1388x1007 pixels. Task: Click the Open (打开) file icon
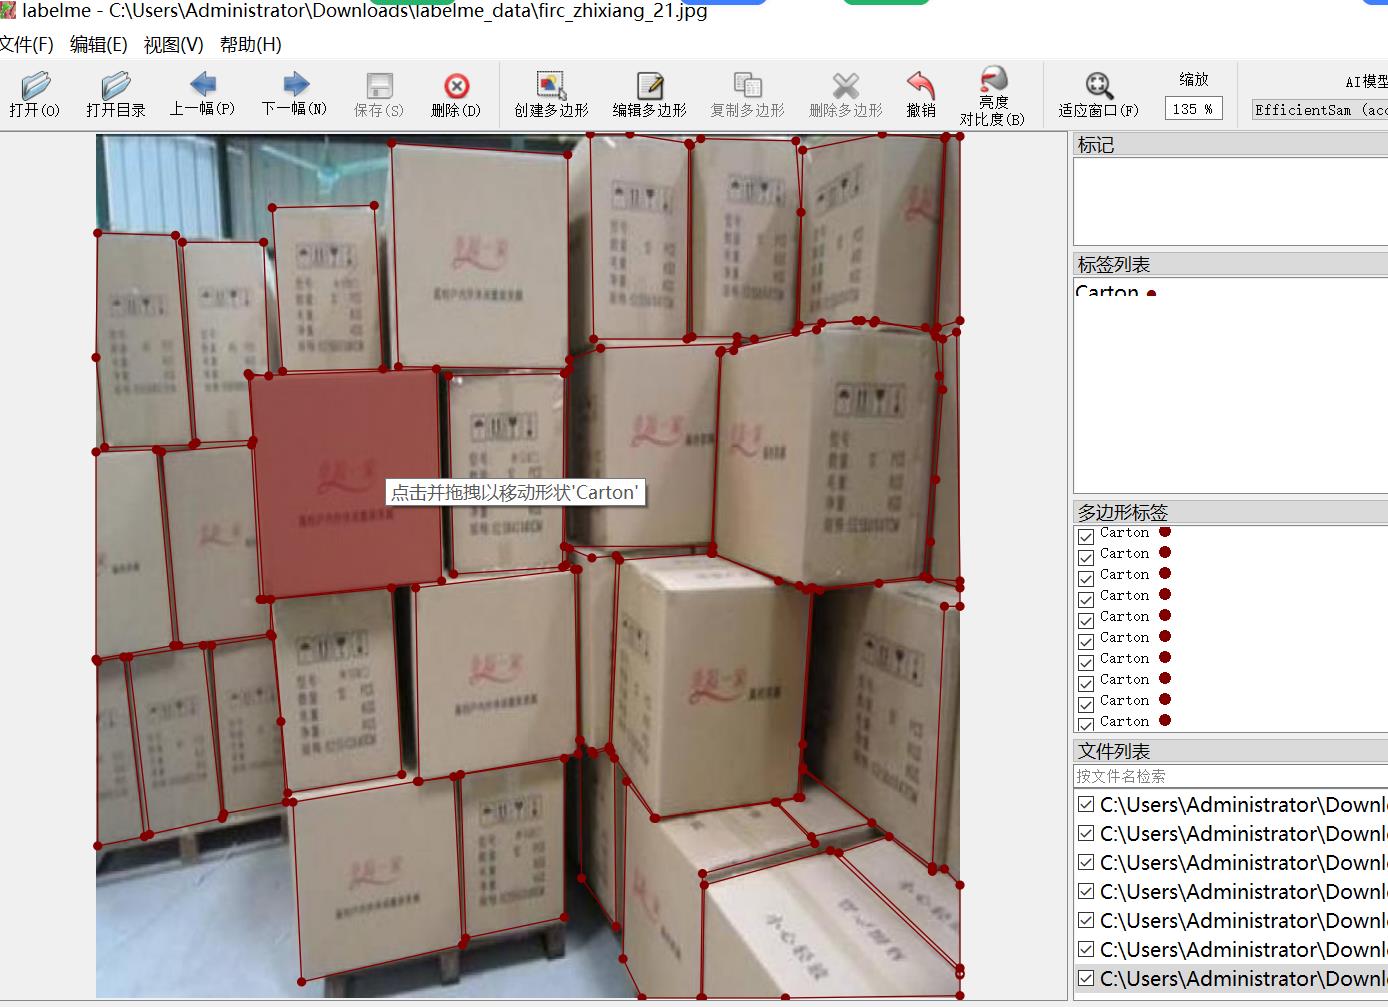point(35,86)
